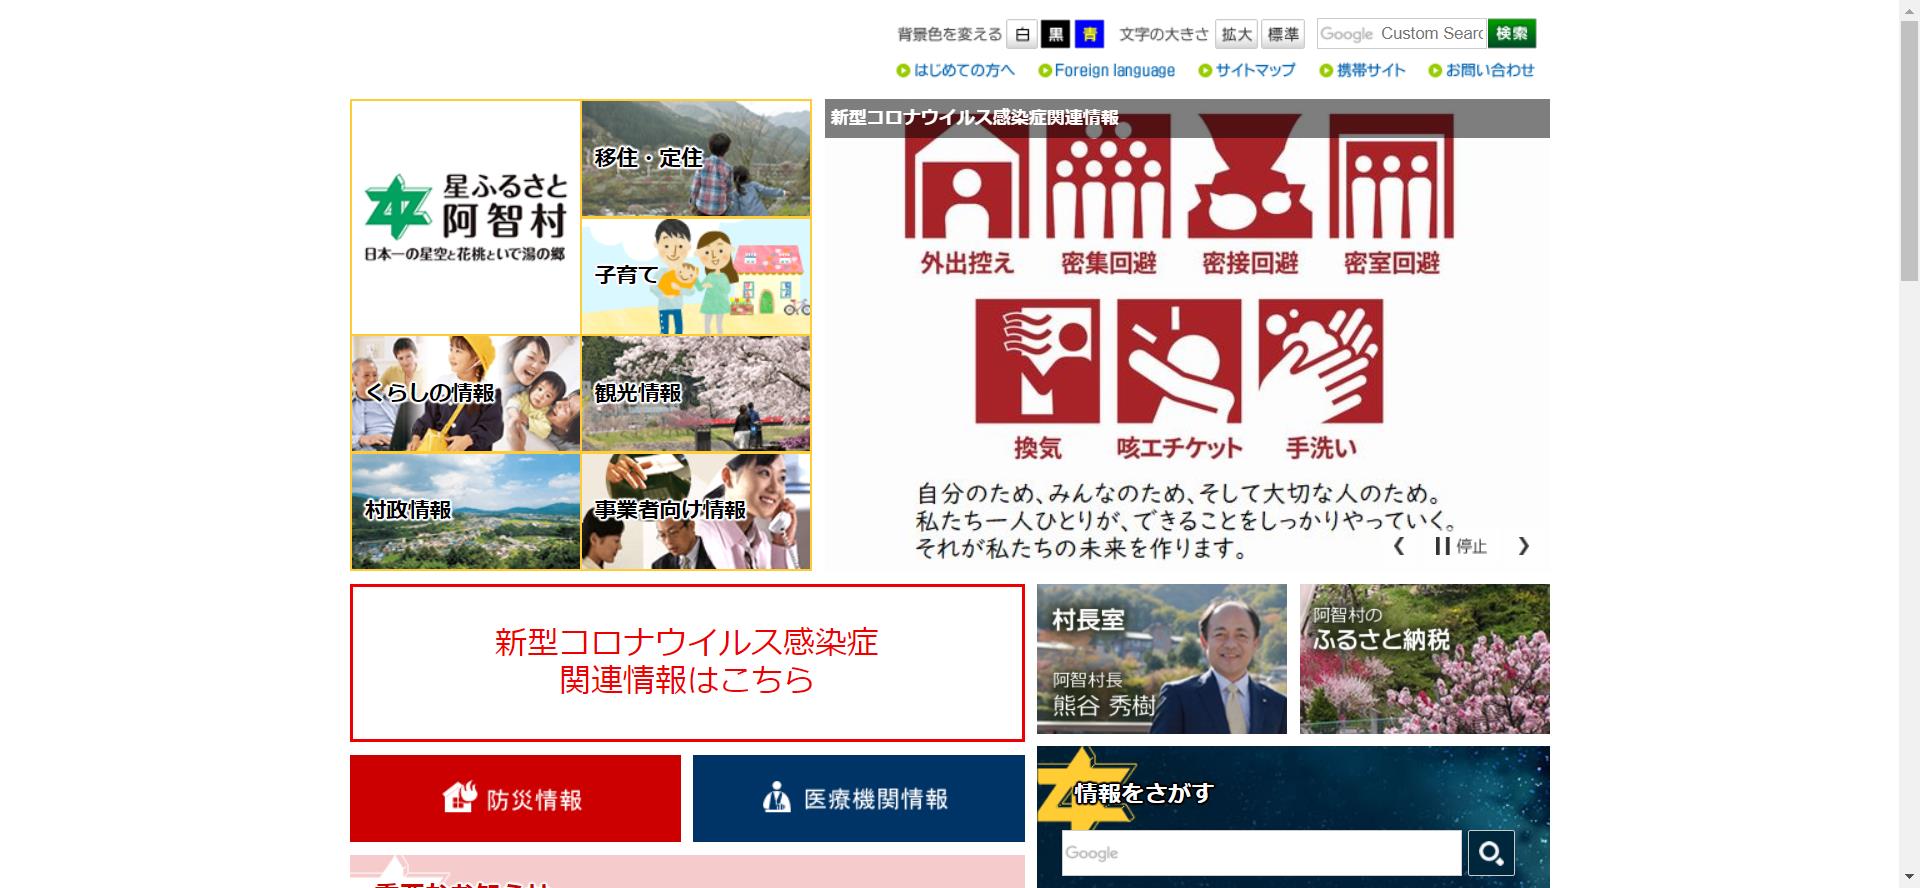Click the magnifier search icon under 情報をさがす
The height and width of the screenshot is (888, 1920).
[x=1491, y=853]
